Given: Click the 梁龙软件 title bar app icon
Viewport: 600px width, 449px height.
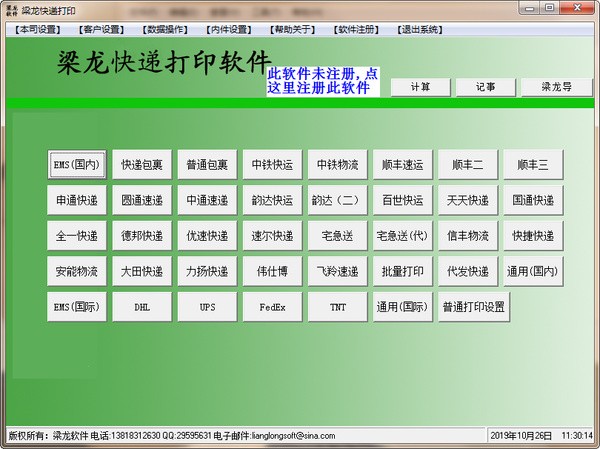Looking at the screenshot, I should (11, 10).
